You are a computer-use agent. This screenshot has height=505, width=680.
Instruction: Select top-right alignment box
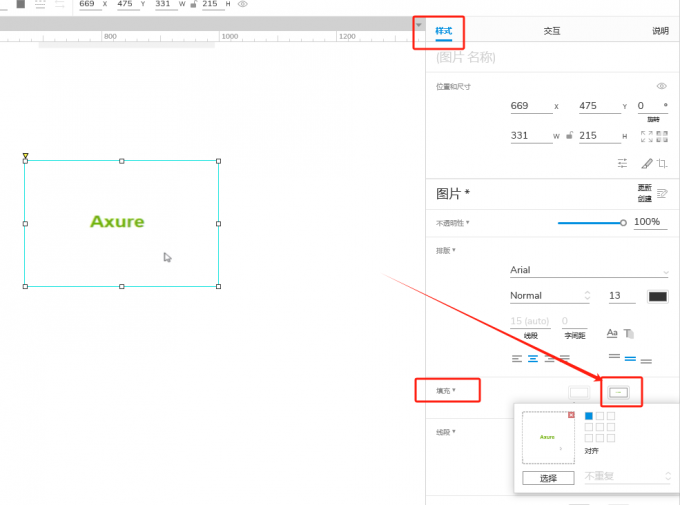(611, 416)
